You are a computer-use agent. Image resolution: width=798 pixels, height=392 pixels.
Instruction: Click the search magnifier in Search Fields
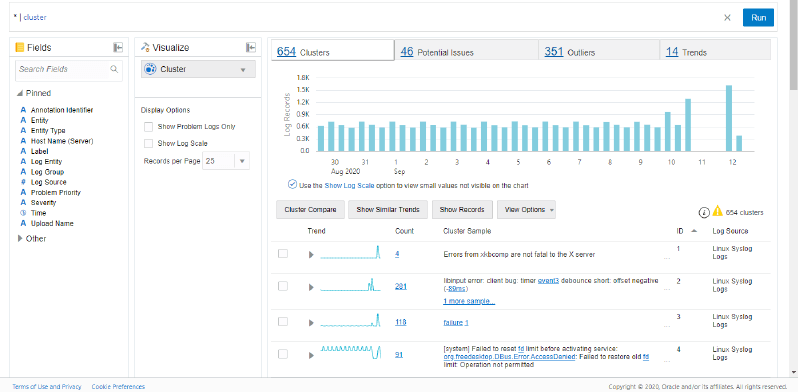coord(114,69)
